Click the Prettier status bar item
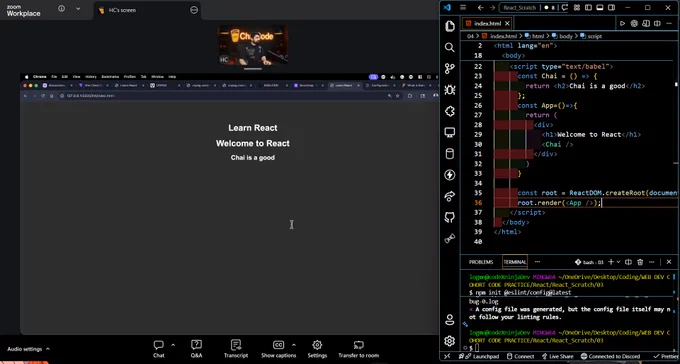Image resolution: width=680 pixels, height=364 pixels. pyautogui.click(x=666, y=357)
